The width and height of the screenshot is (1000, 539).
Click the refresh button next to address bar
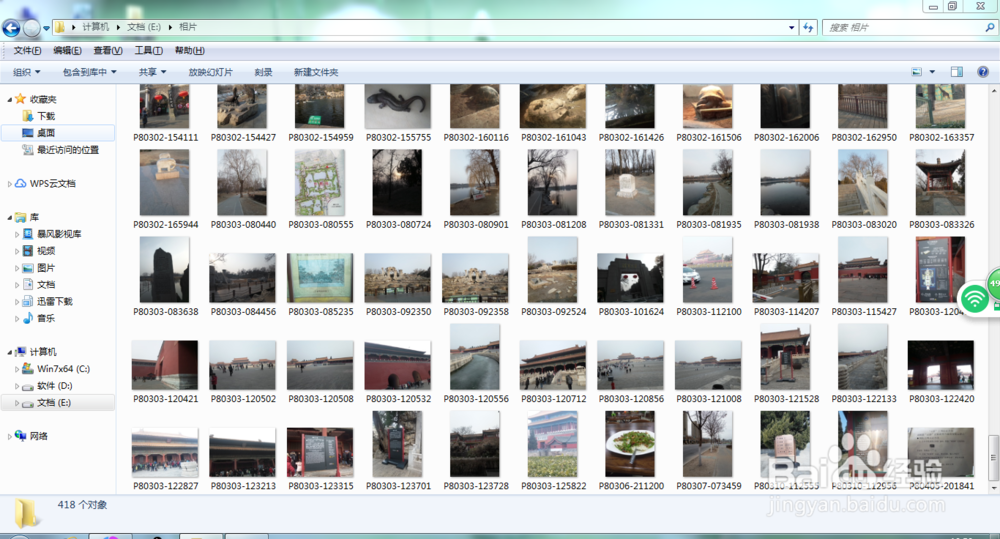click(808, 27)
